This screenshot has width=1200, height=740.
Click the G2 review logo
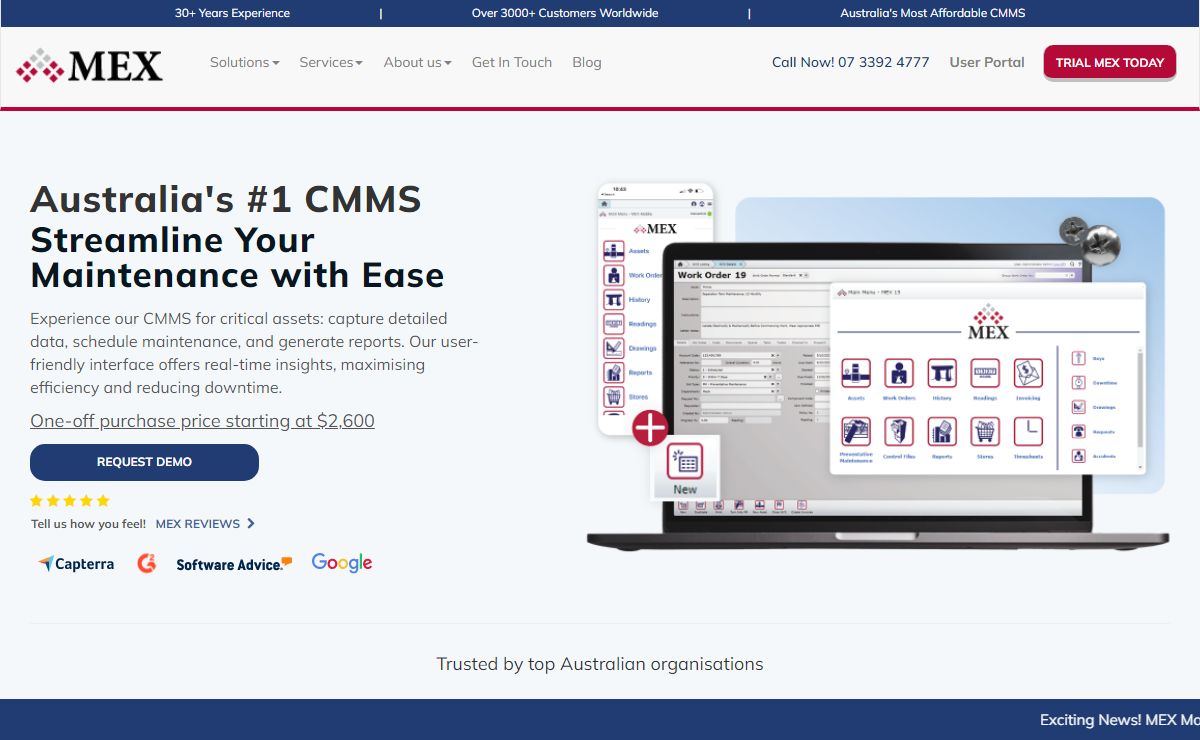click(x=147, y=563)
